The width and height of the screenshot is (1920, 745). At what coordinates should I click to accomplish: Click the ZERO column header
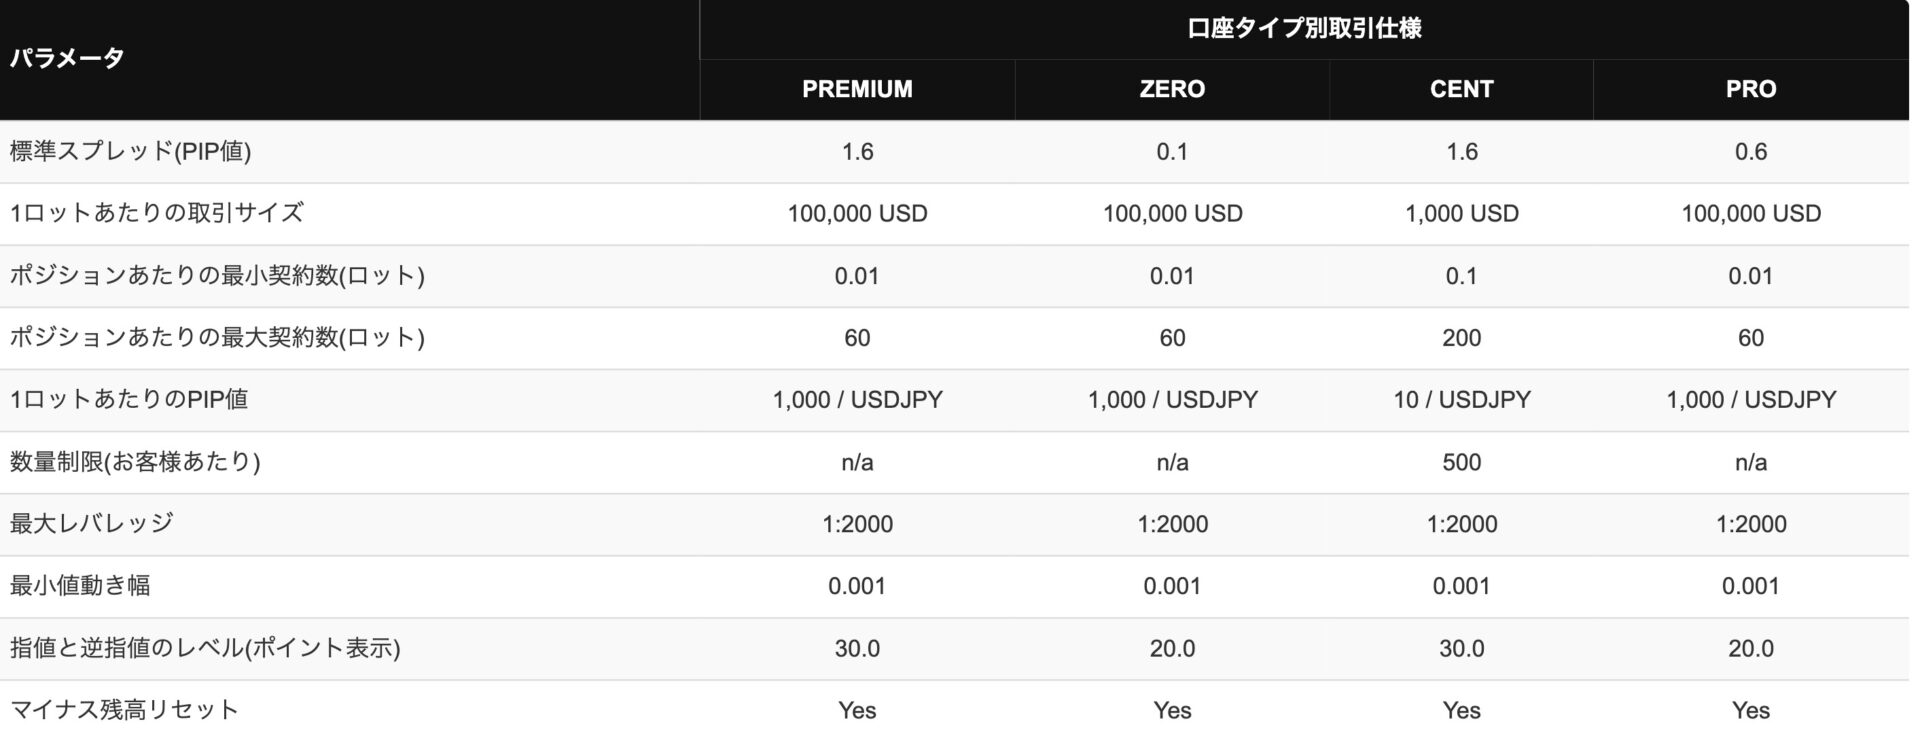click(x=1172, y=89)
